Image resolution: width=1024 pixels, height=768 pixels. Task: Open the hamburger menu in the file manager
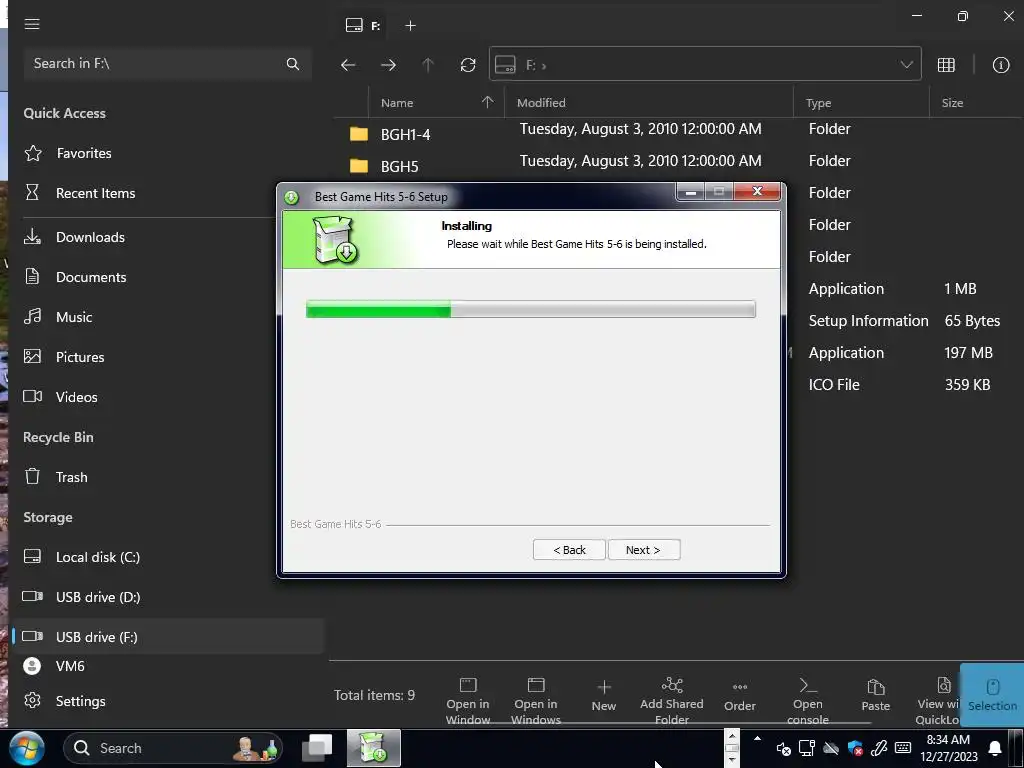tap(32, 24)
